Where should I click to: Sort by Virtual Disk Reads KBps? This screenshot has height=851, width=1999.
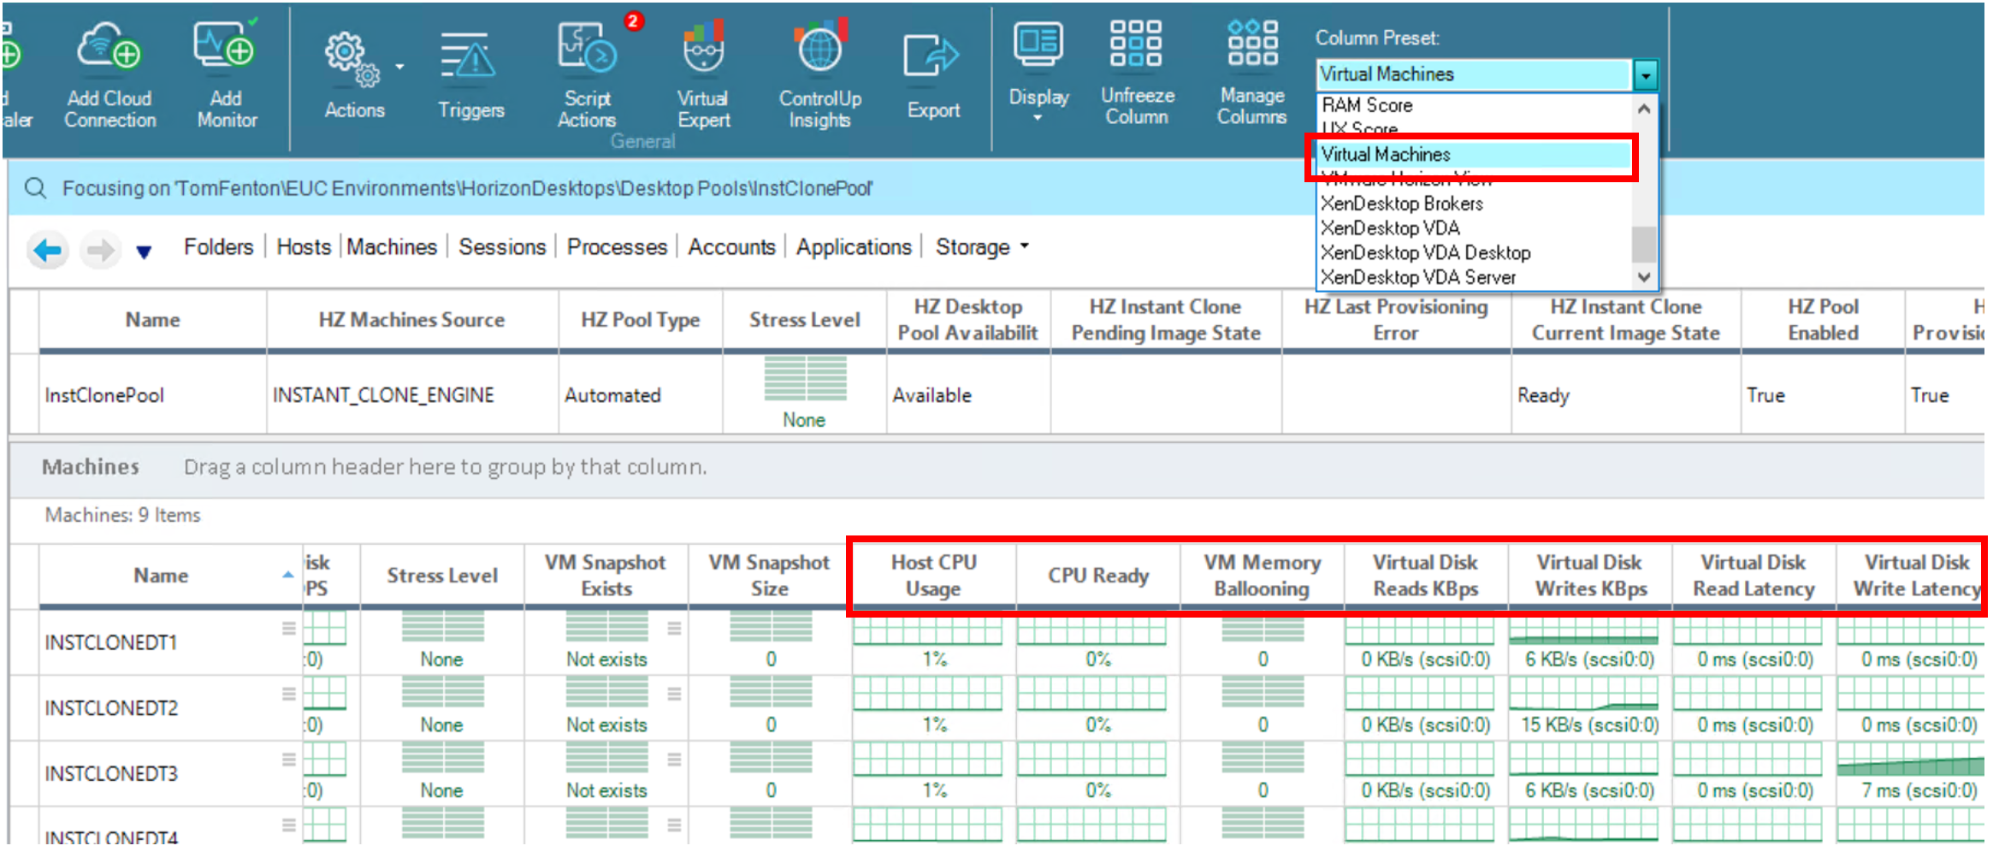coord(1425,576)
